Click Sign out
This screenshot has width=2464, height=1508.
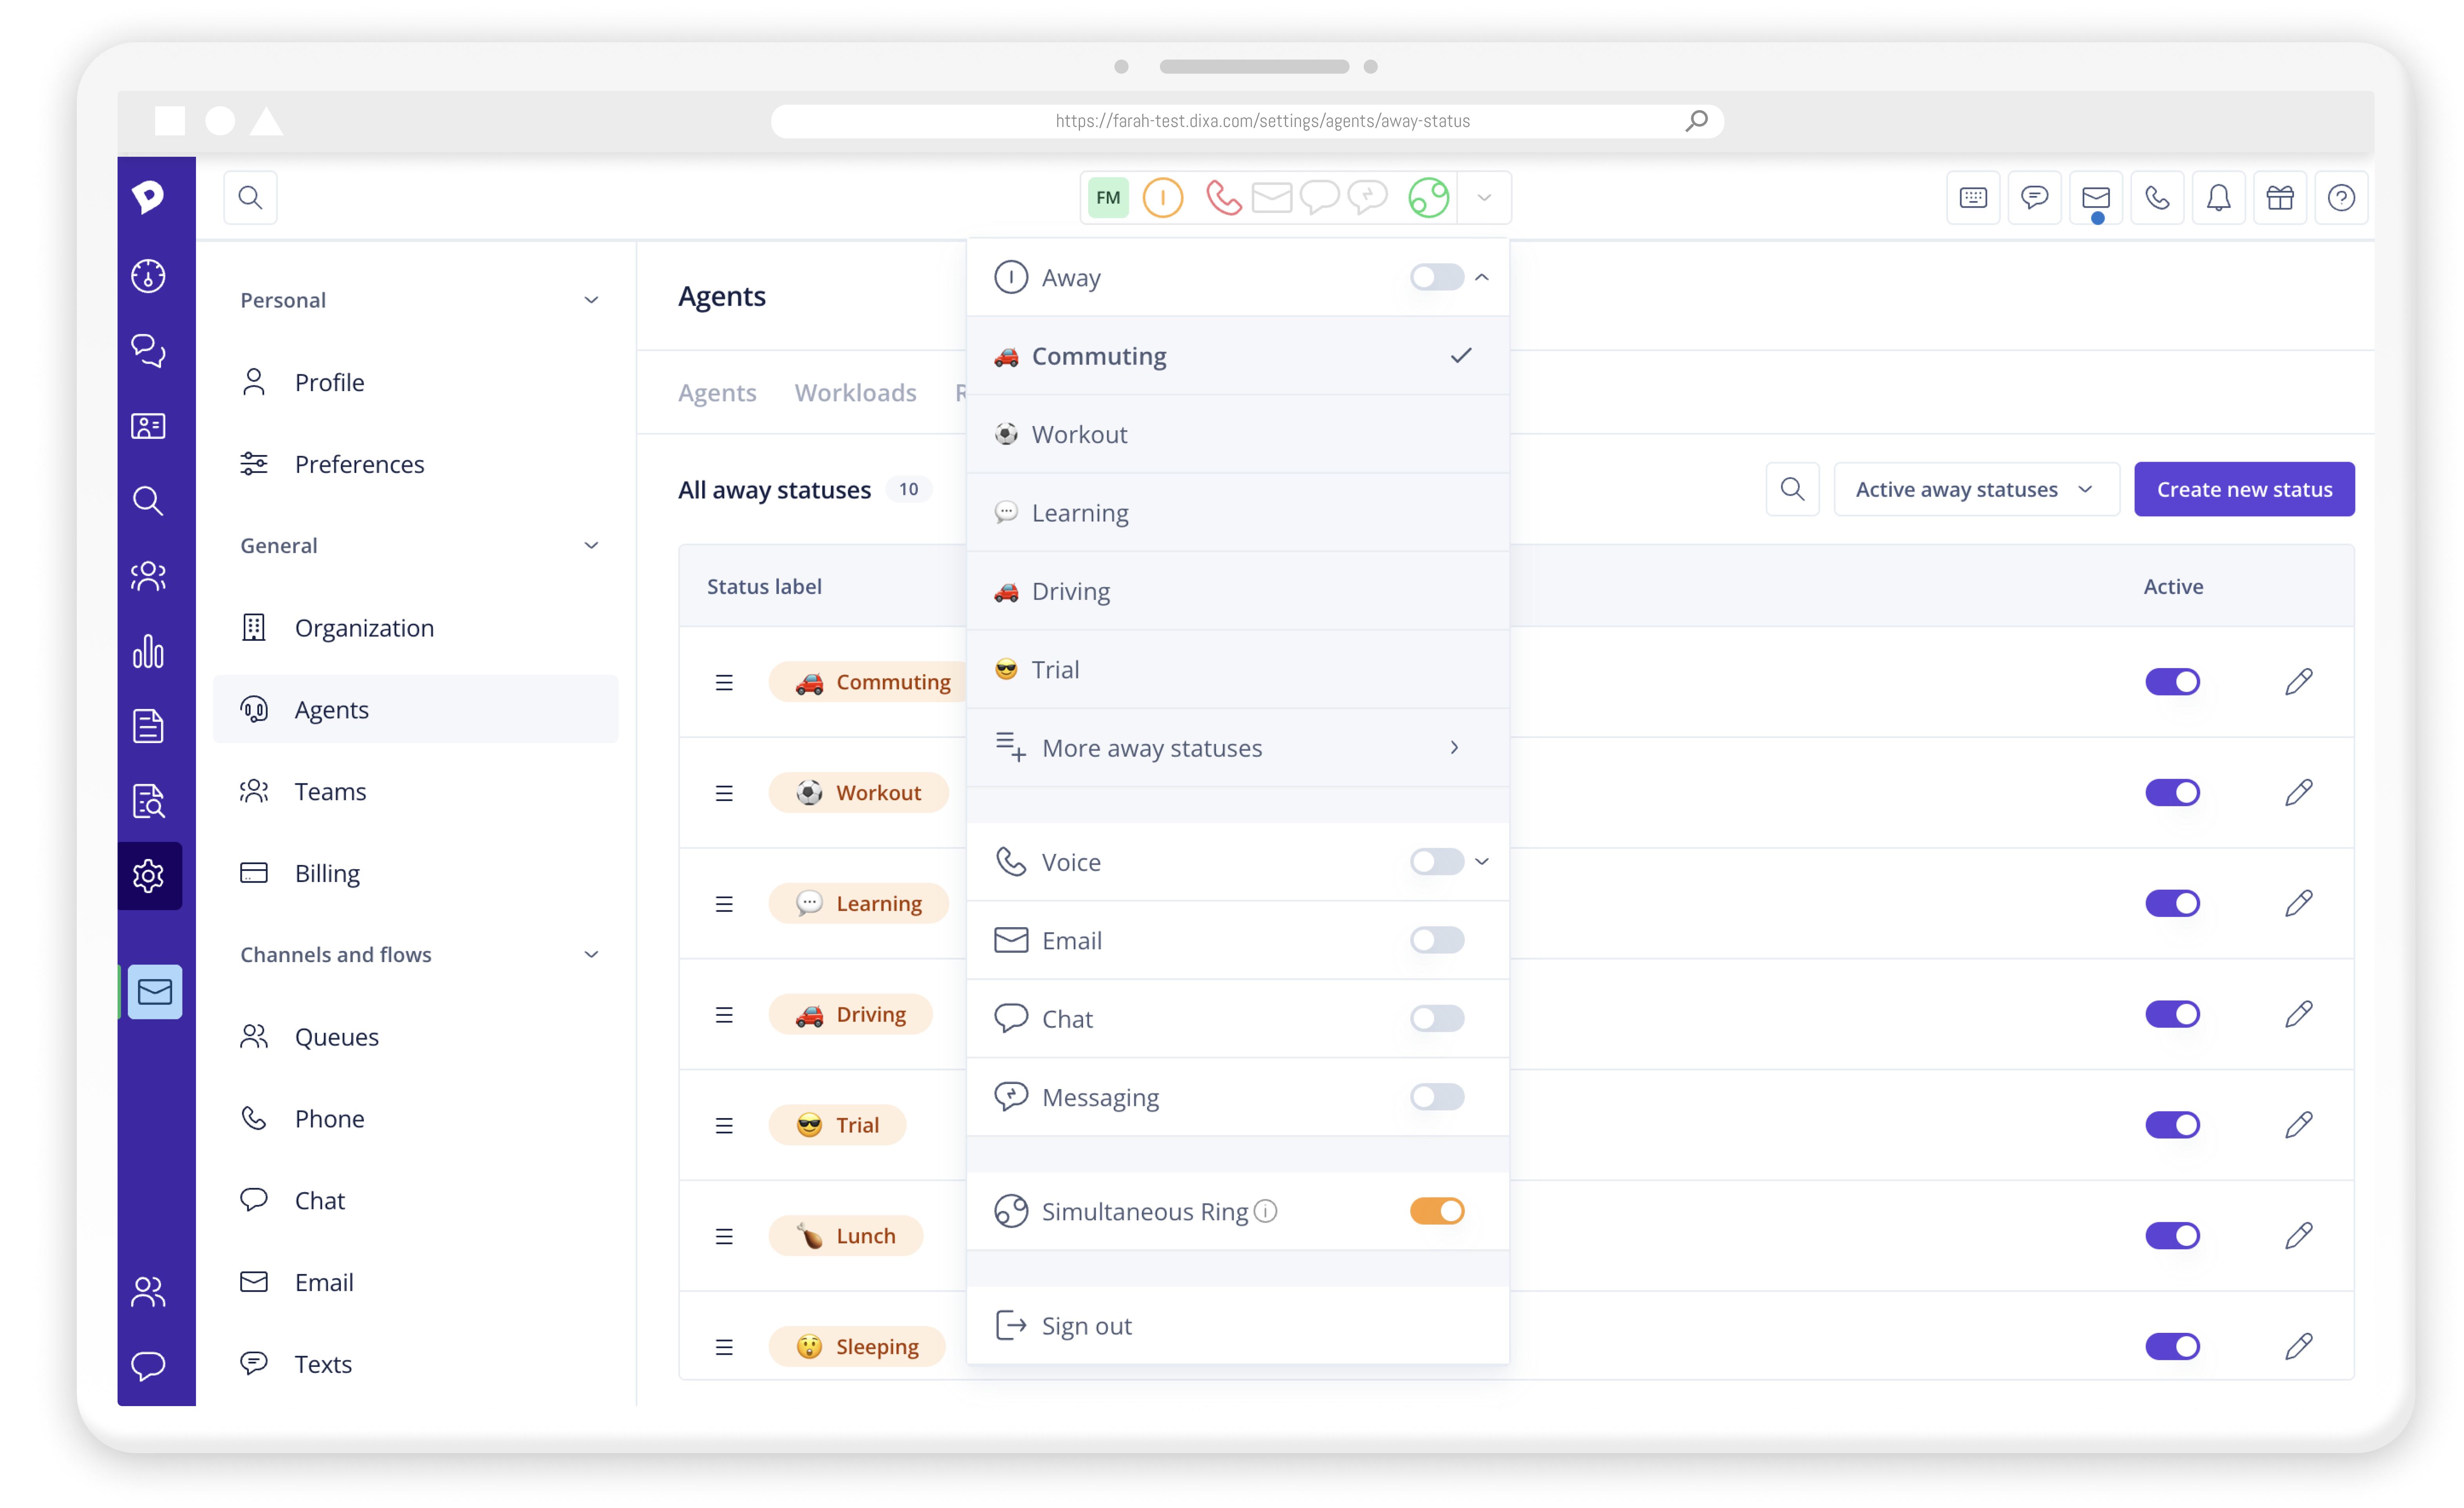click(1237, 1326)
